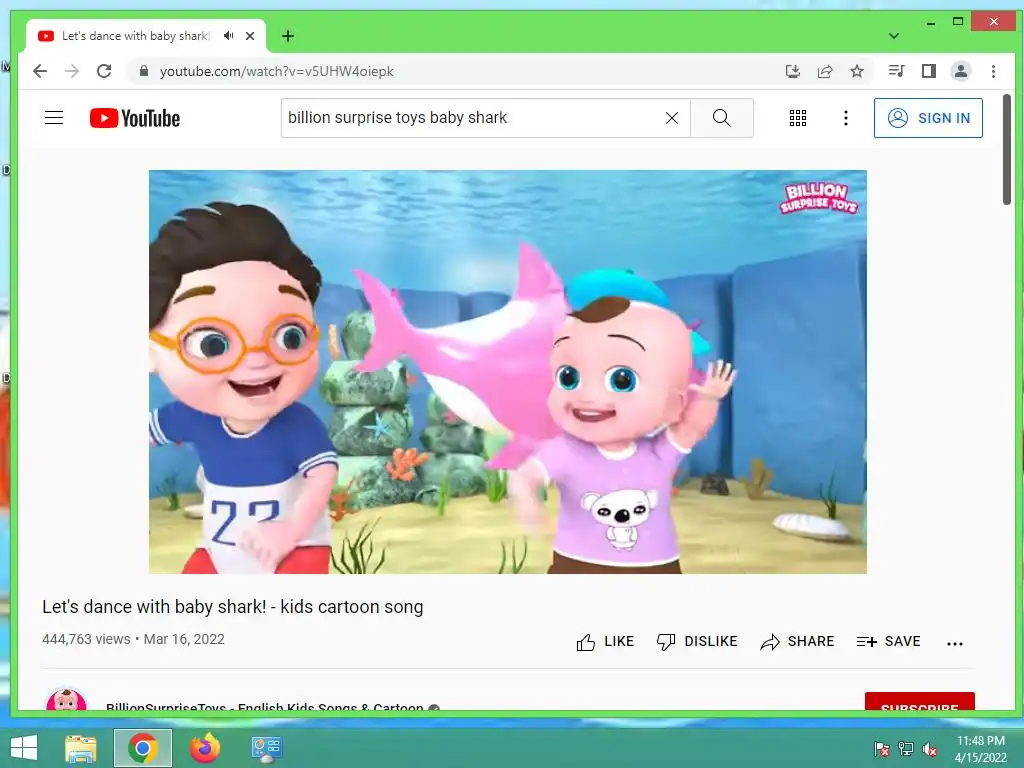Open the YouTube guide hamburger menu

click(54, 118)
